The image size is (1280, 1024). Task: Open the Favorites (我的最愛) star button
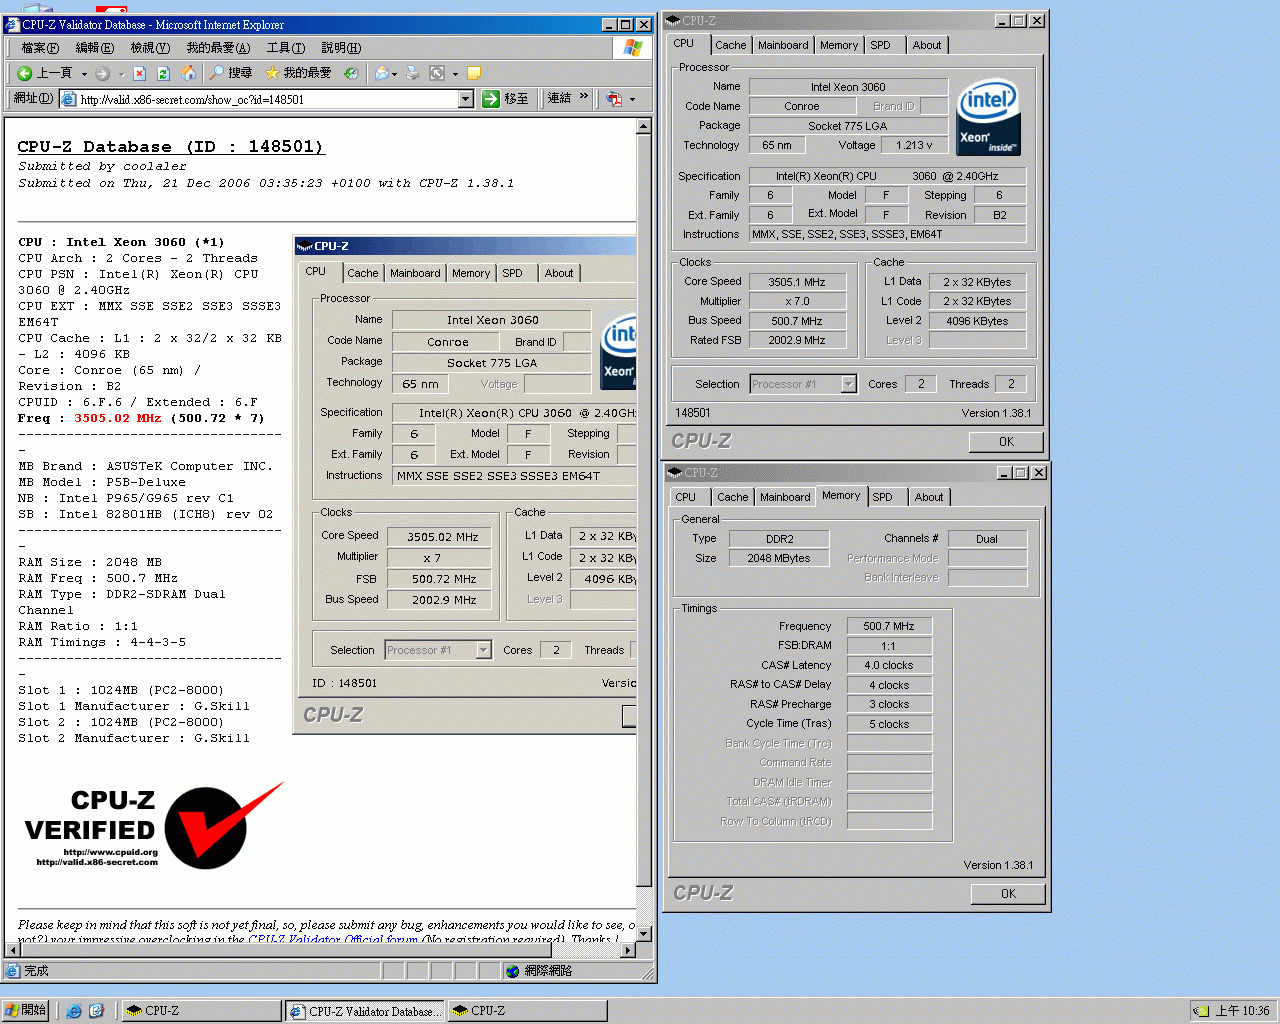297,73
